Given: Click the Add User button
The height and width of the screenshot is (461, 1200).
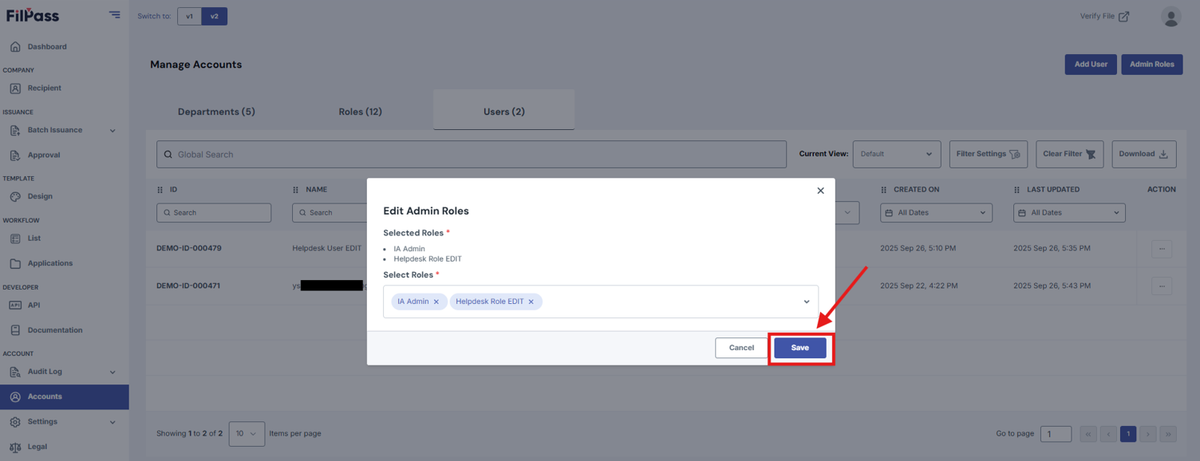Looking at the screenshot, I should (x=1090, y=64).
